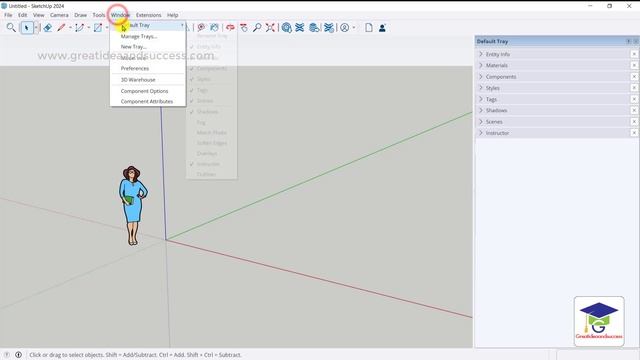This screenshot has width=640, height=360.
Task: Select the Arc drawing tool
Action: (79, 28)
